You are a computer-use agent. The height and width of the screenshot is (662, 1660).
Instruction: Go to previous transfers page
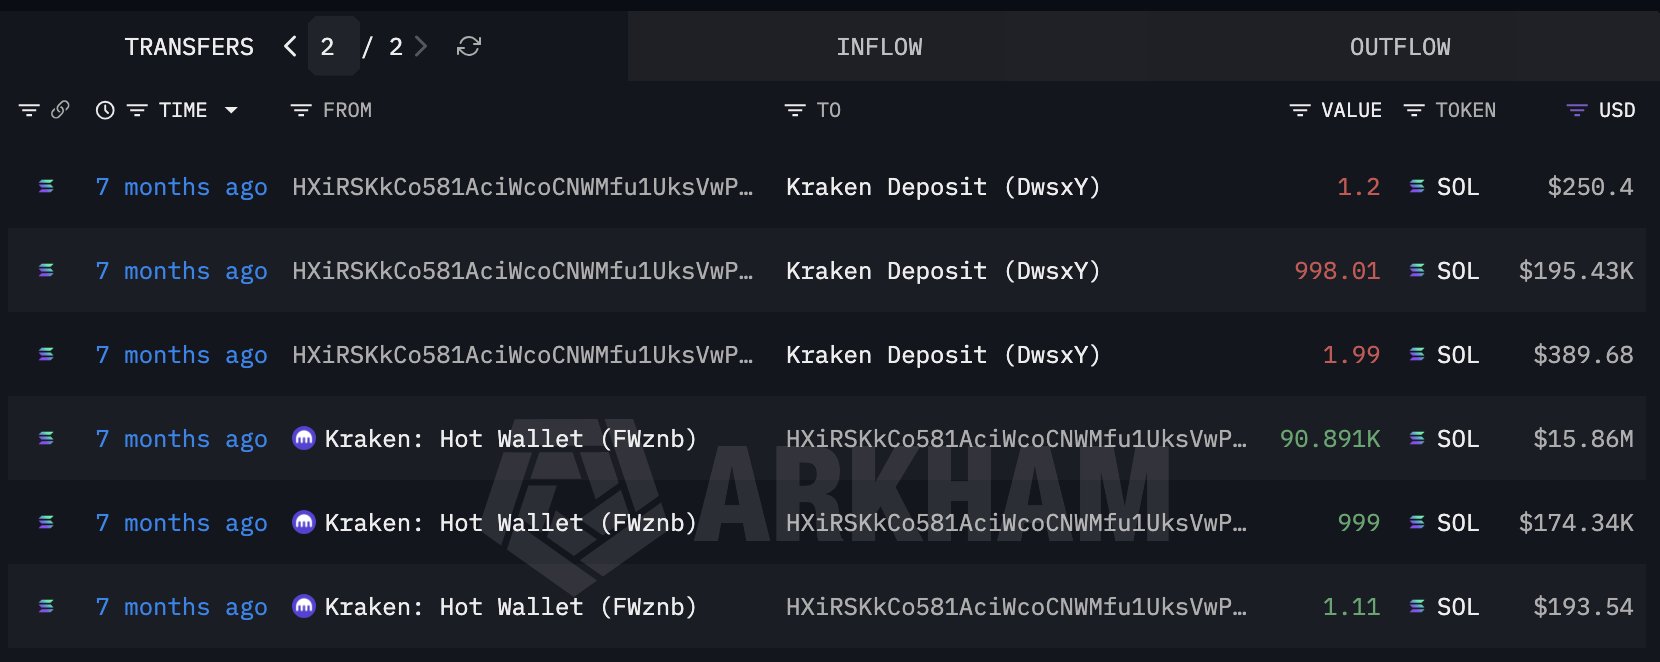click(x=290, y=47)
